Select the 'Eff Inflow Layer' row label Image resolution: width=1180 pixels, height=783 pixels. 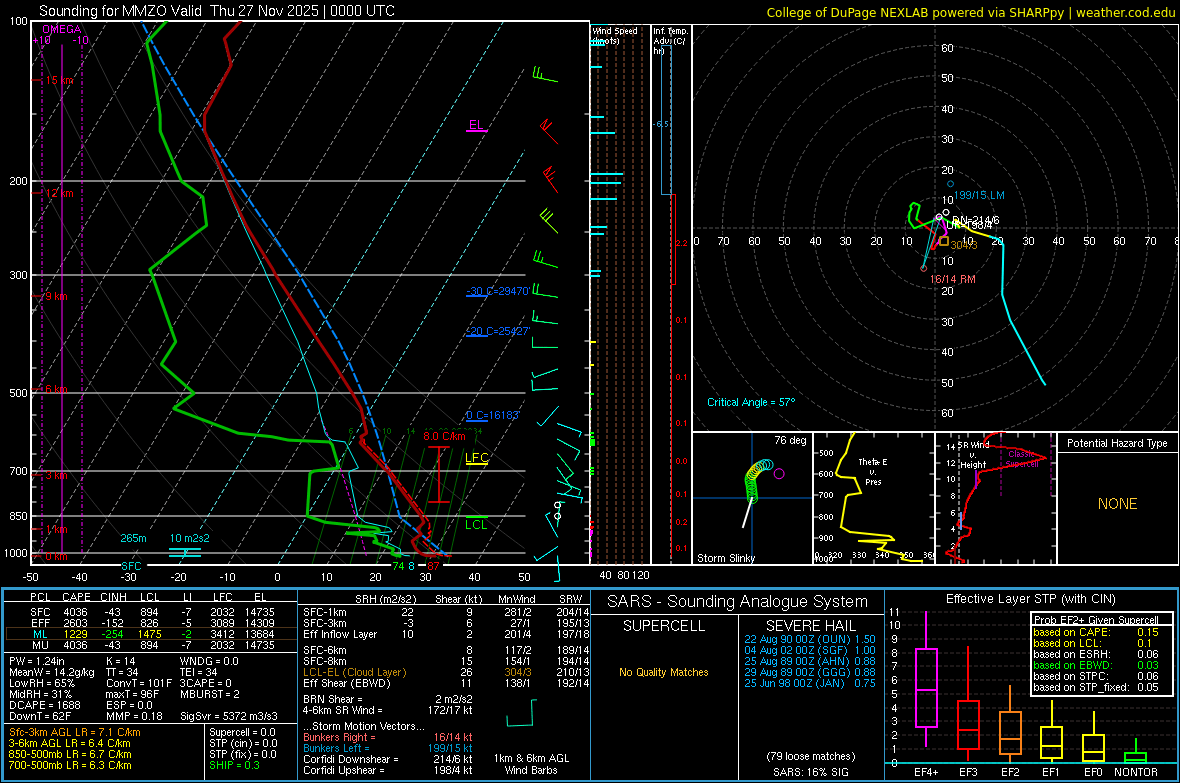[x=339, y=635]
